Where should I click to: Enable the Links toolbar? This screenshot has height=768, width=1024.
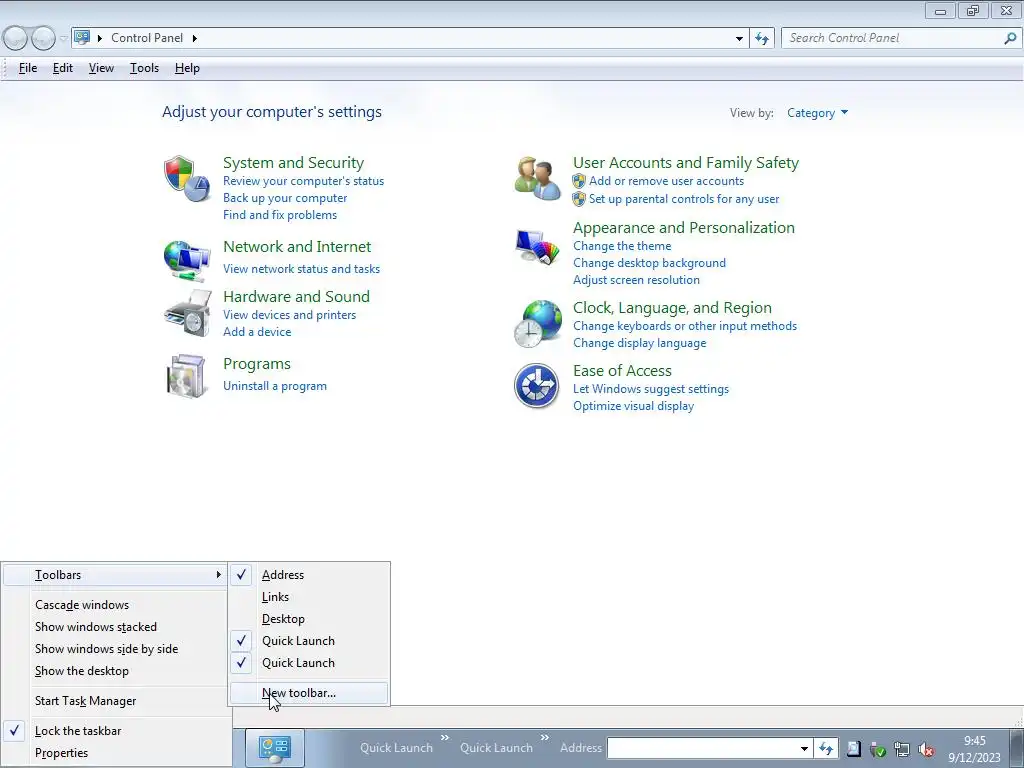[309, 597]
